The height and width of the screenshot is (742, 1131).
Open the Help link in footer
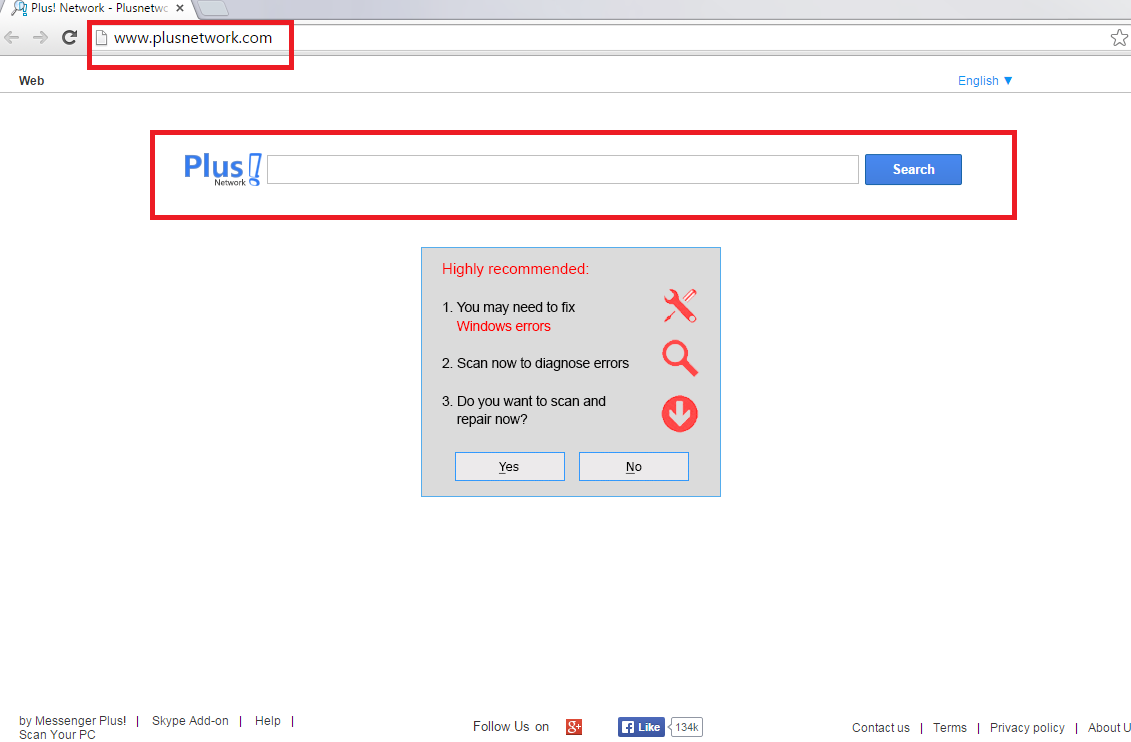268,721
